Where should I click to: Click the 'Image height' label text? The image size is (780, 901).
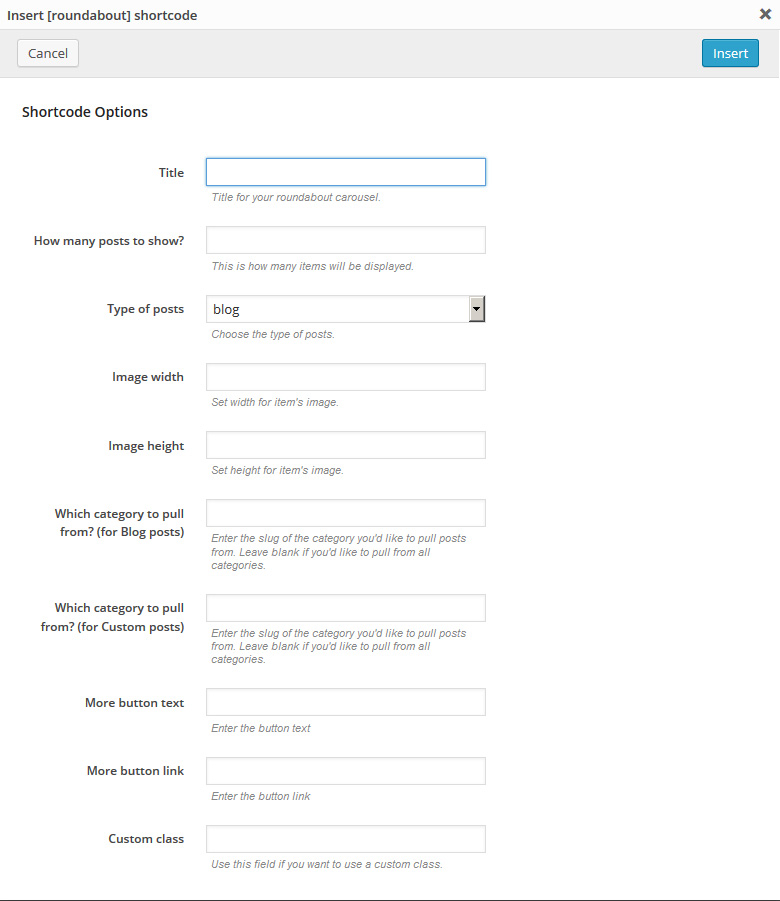coord(146,446)
